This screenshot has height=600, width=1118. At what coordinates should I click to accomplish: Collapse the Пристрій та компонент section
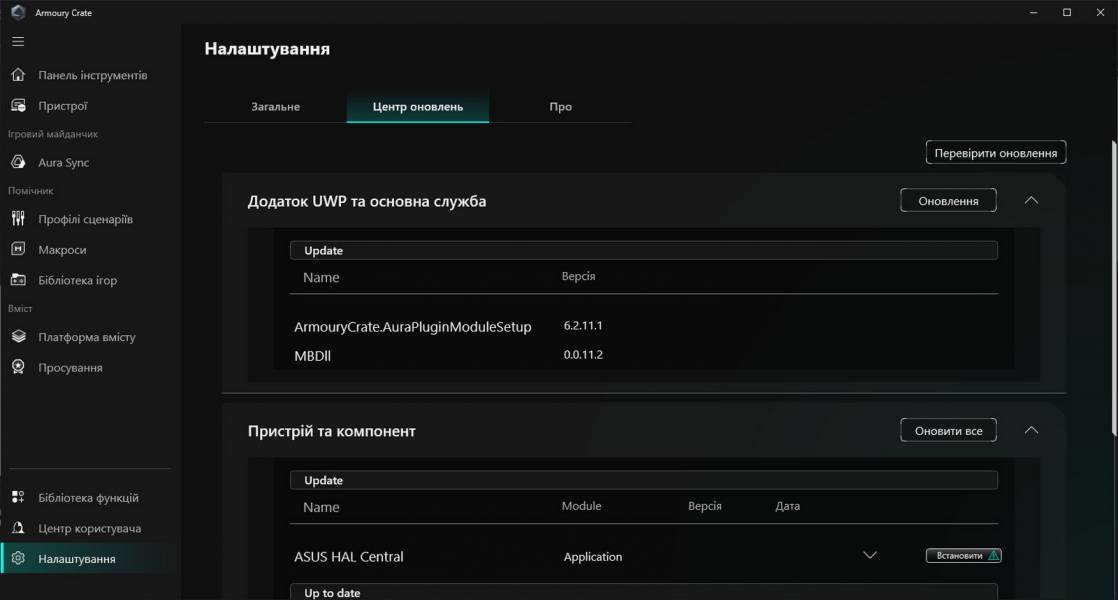click(1031, 431)
